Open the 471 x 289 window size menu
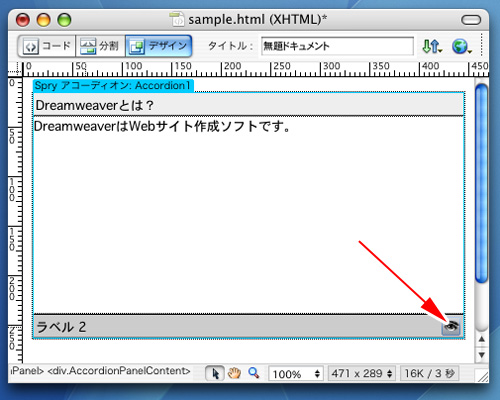The width and height of the screenshot is (500, 400). [x=362, y=374]
